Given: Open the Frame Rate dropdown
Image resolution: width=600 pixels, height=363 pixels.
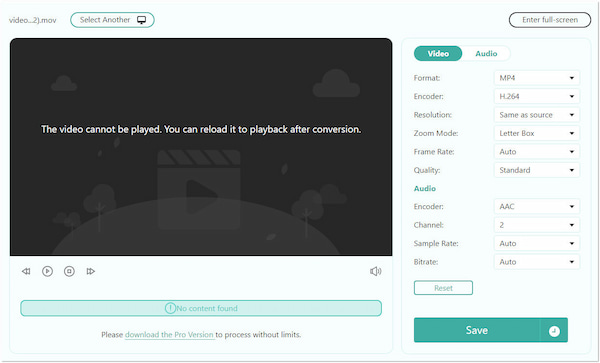Looking at the screenshot, I should (x=537, y=151).
